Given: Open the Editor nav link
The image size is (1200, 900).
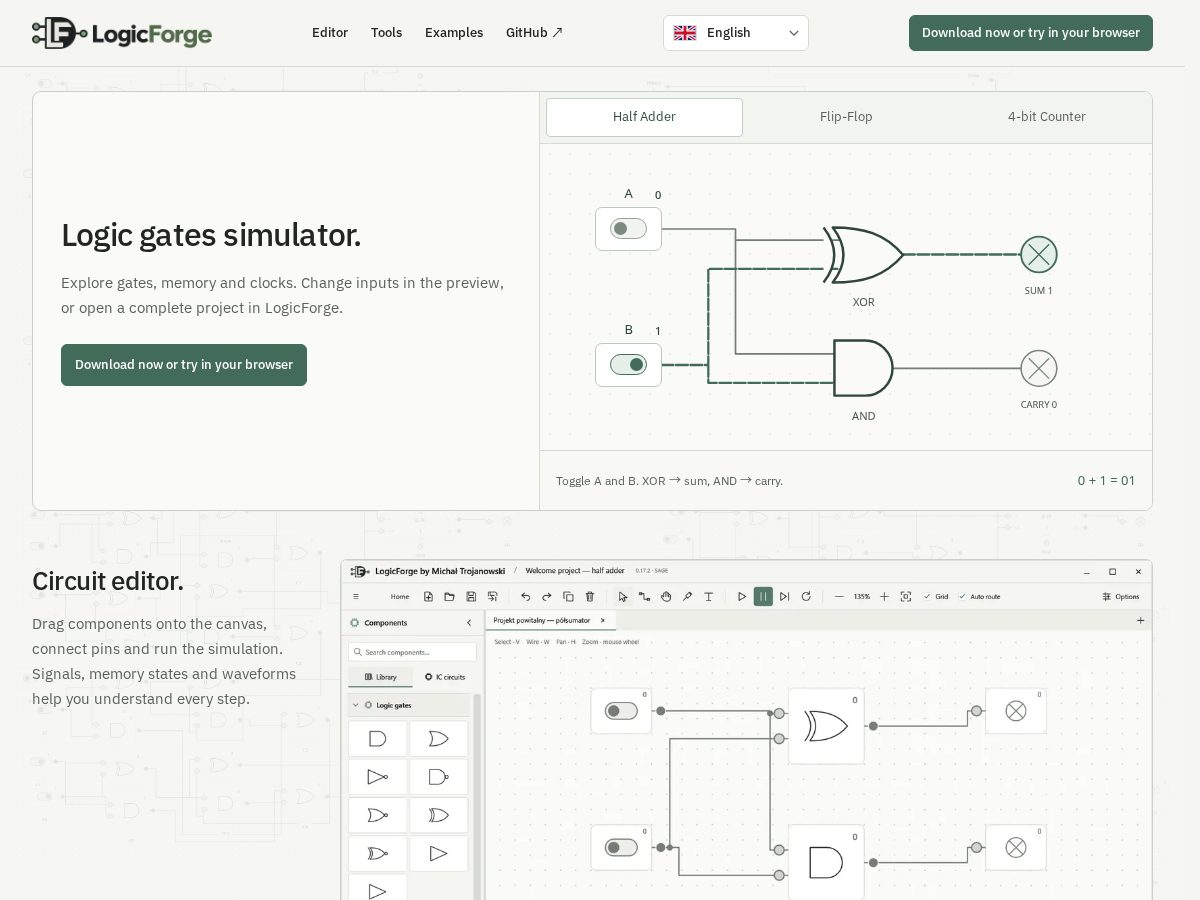Looking at the screenshot, I should coord(330,33).
